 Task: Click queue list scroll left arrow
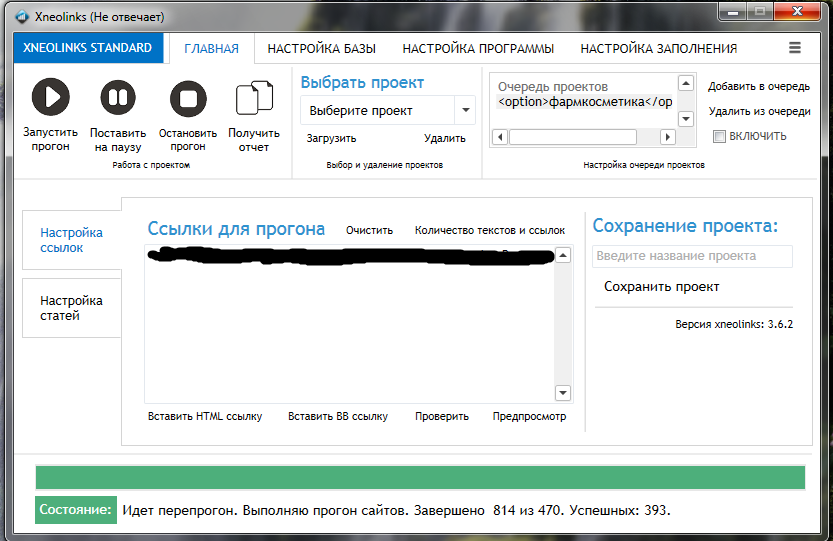click(x=500, y=137)
